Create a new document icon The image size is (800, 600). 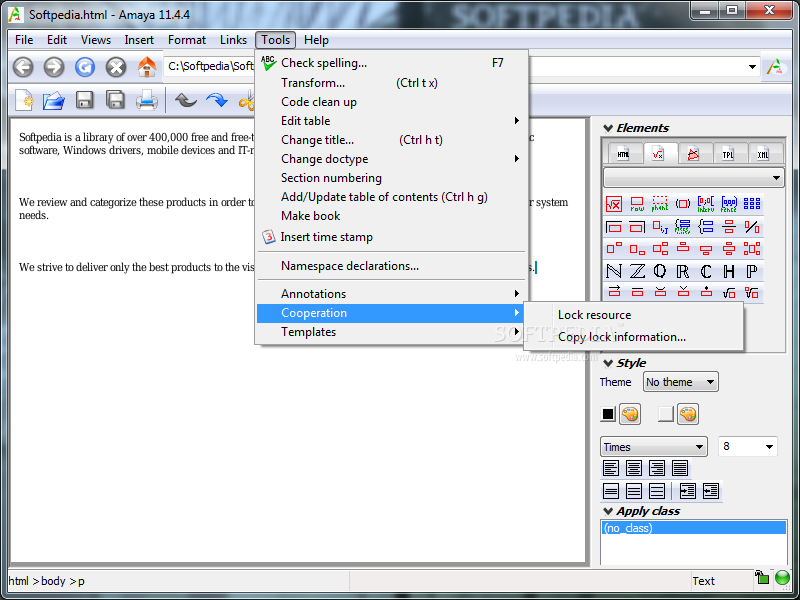point(24,100)
